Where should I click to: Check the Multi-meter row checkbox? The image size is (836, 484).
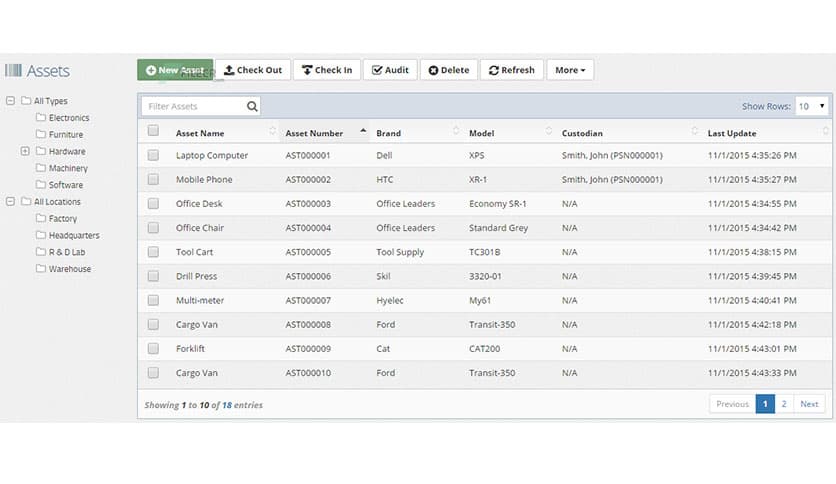[153, 300]
